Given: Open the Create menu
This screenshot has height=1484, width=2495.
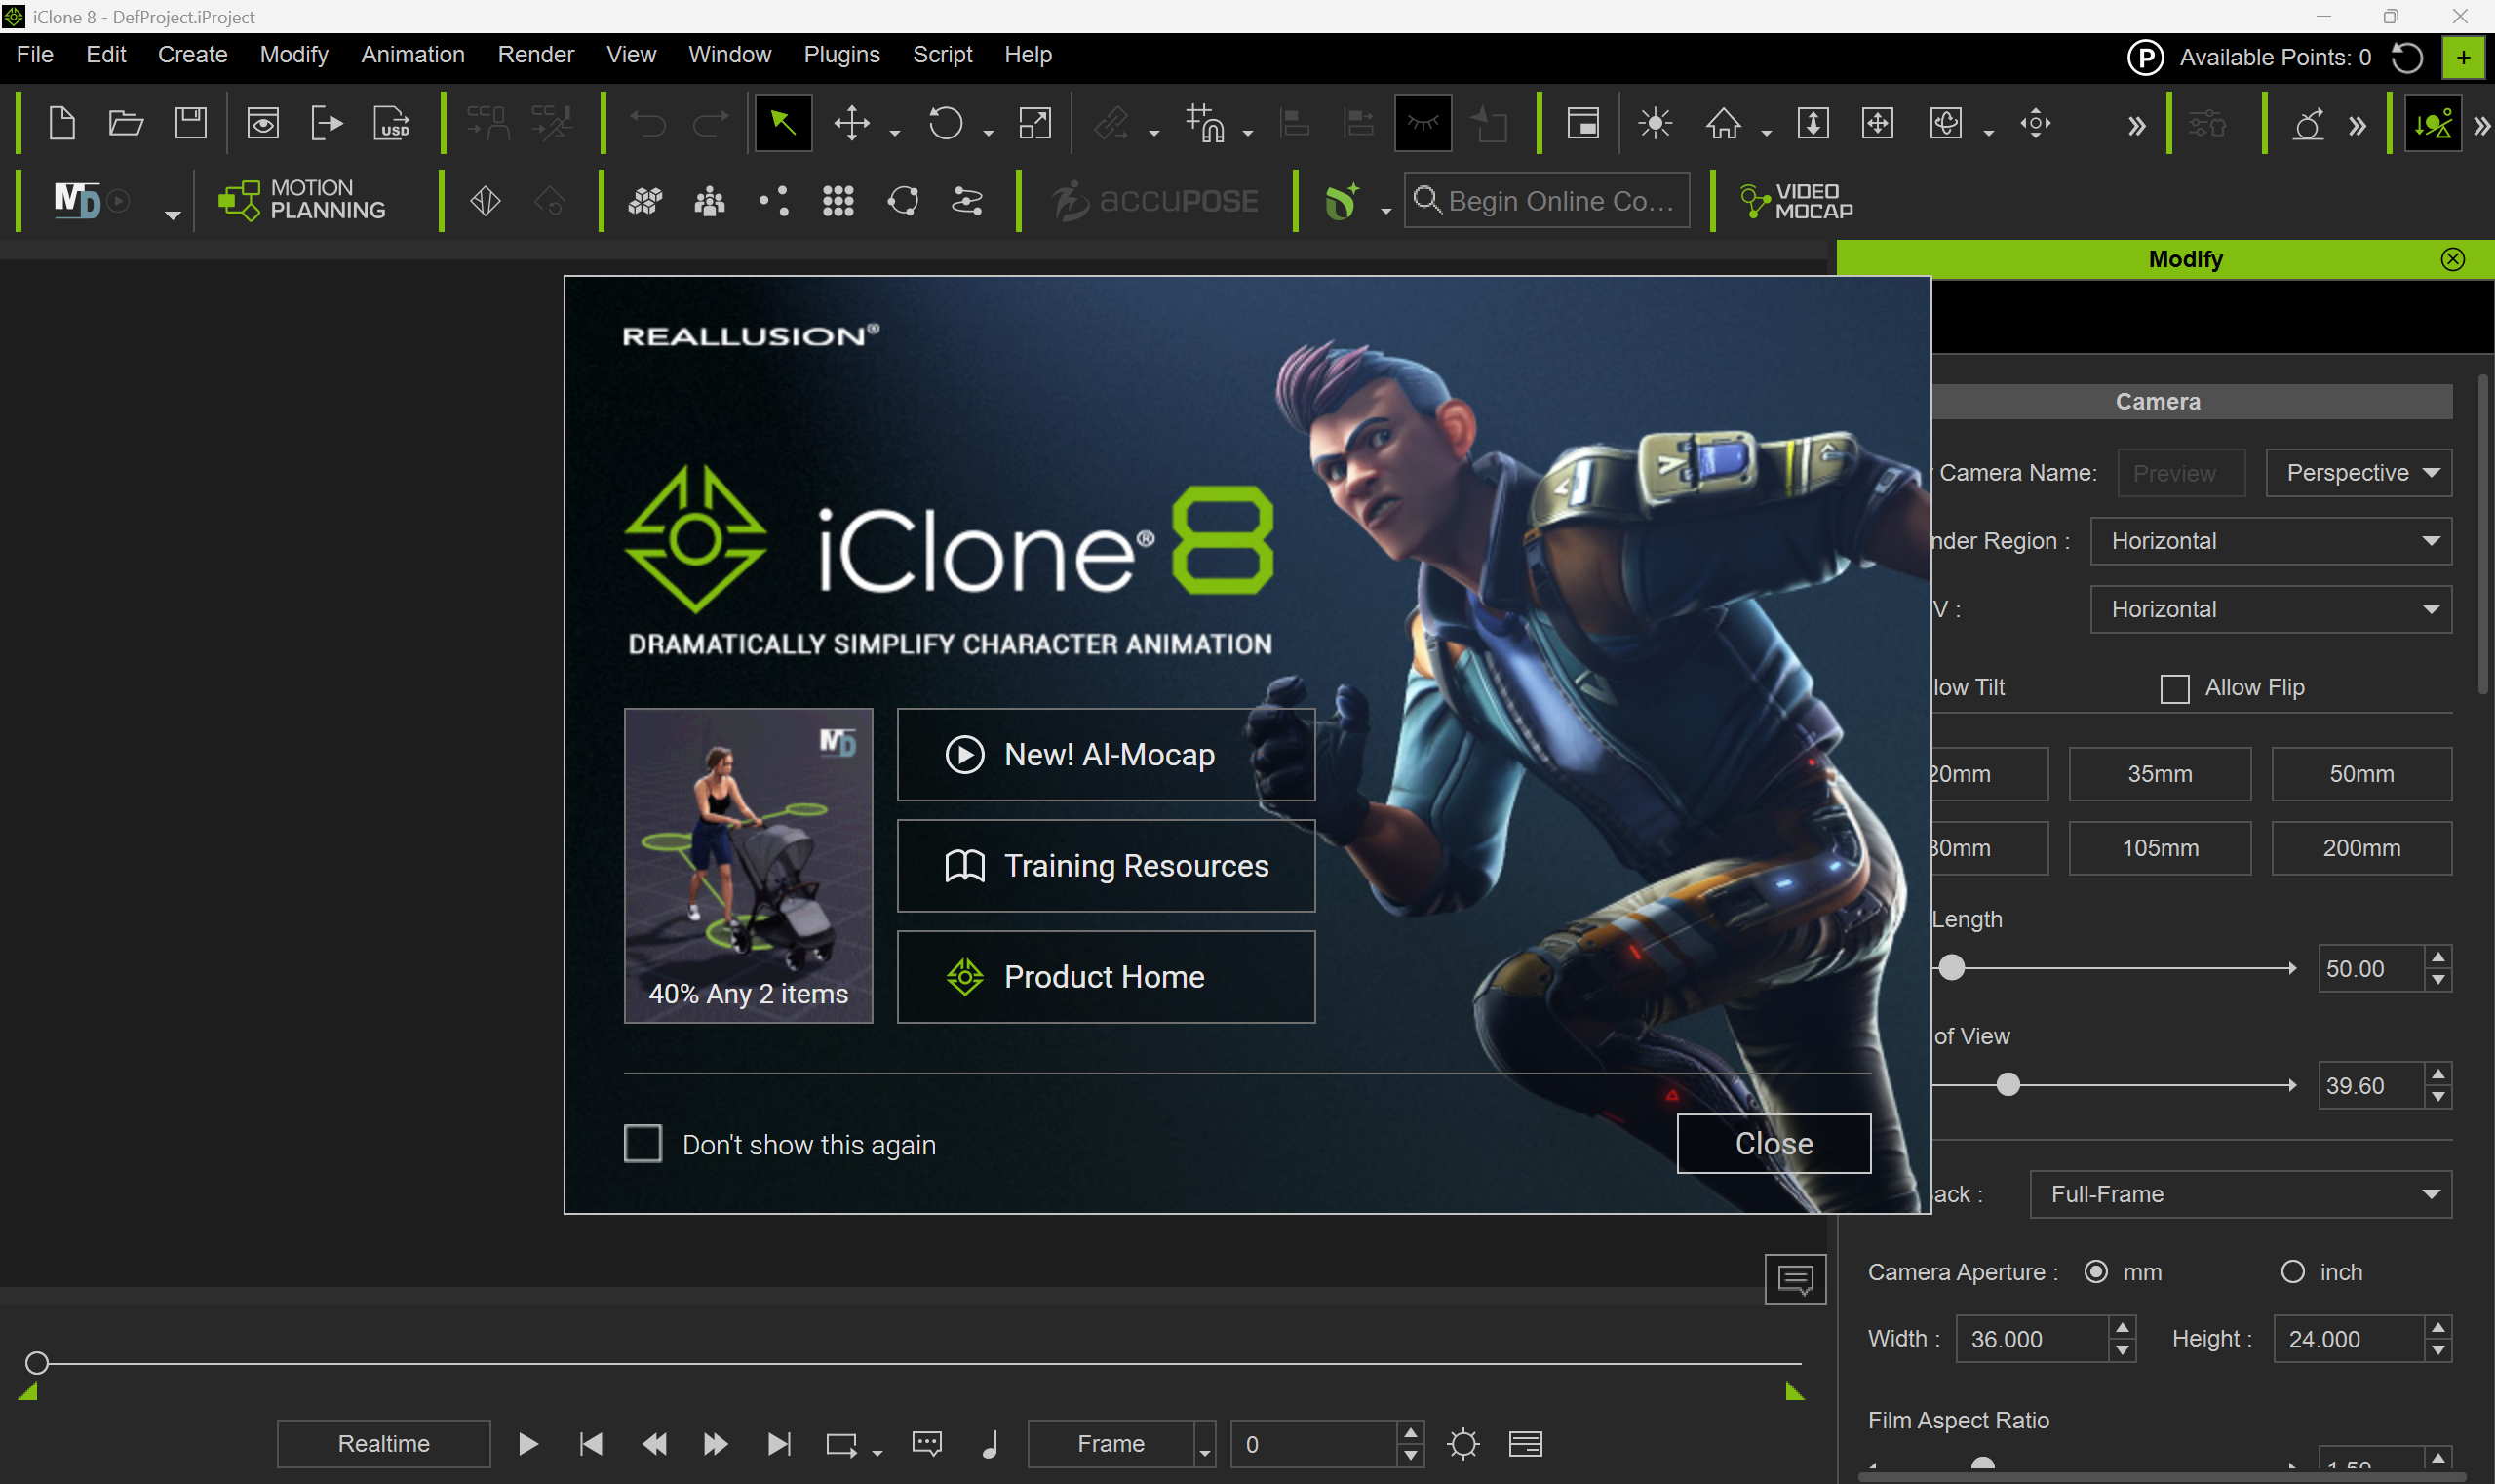Looking at the screenshot, I should click(x=193, y=55).
